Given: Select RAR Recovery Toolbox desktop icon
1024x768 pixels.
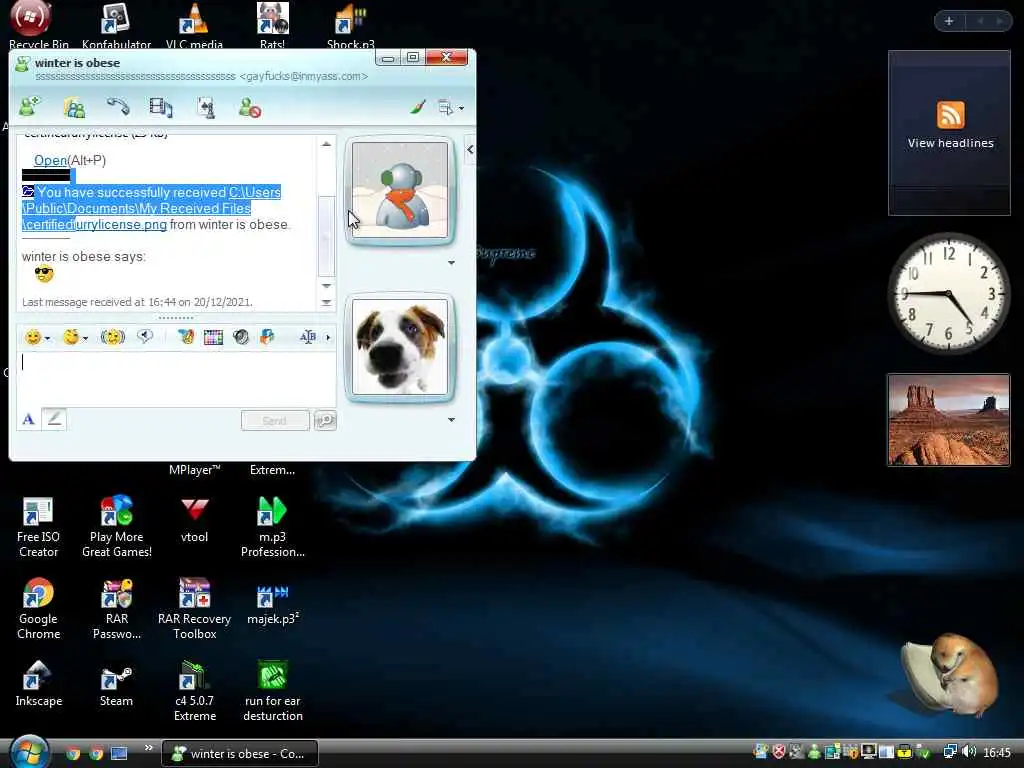Looking at the screenshot, I should pyautogui.click(x=195, y=609).
